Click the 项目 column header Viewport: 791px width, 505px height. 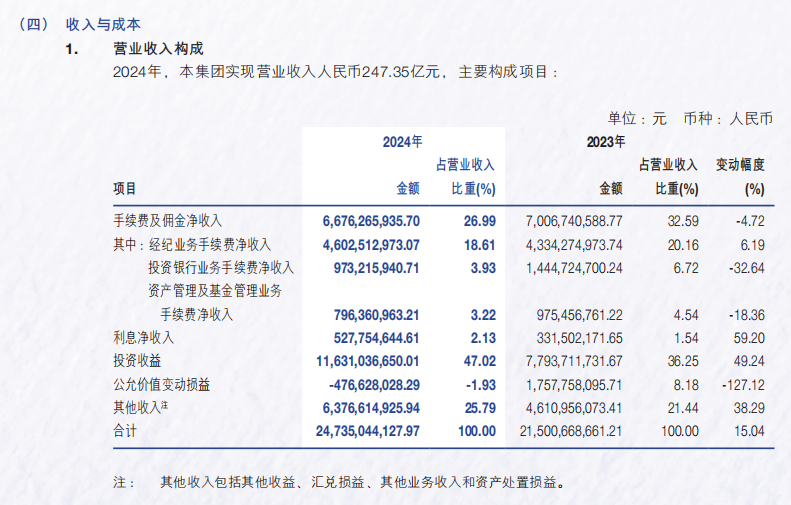point(125,189)
